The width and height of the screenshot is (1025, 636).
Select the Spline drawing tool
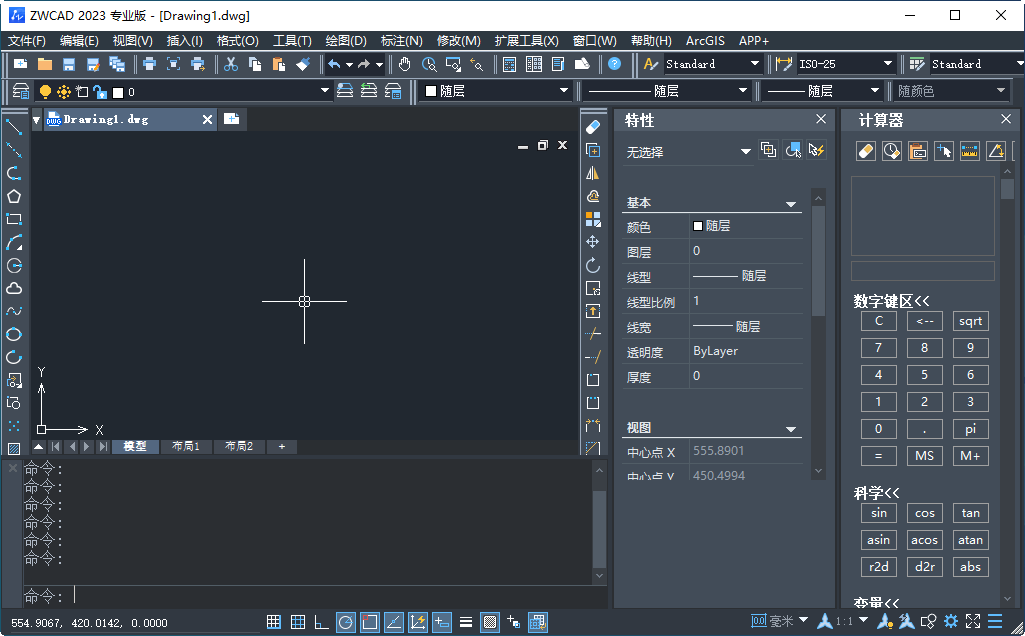(x=14, y=311)
